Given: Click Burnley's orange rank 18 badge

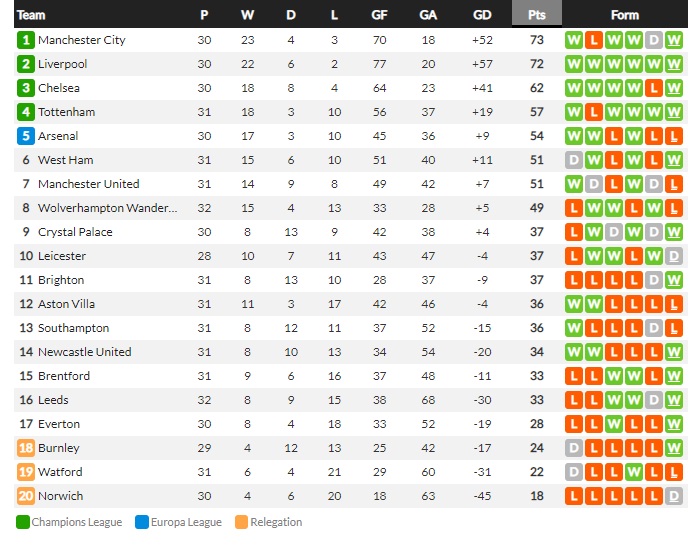Looking at the screenshot, I should coord(26,448).
